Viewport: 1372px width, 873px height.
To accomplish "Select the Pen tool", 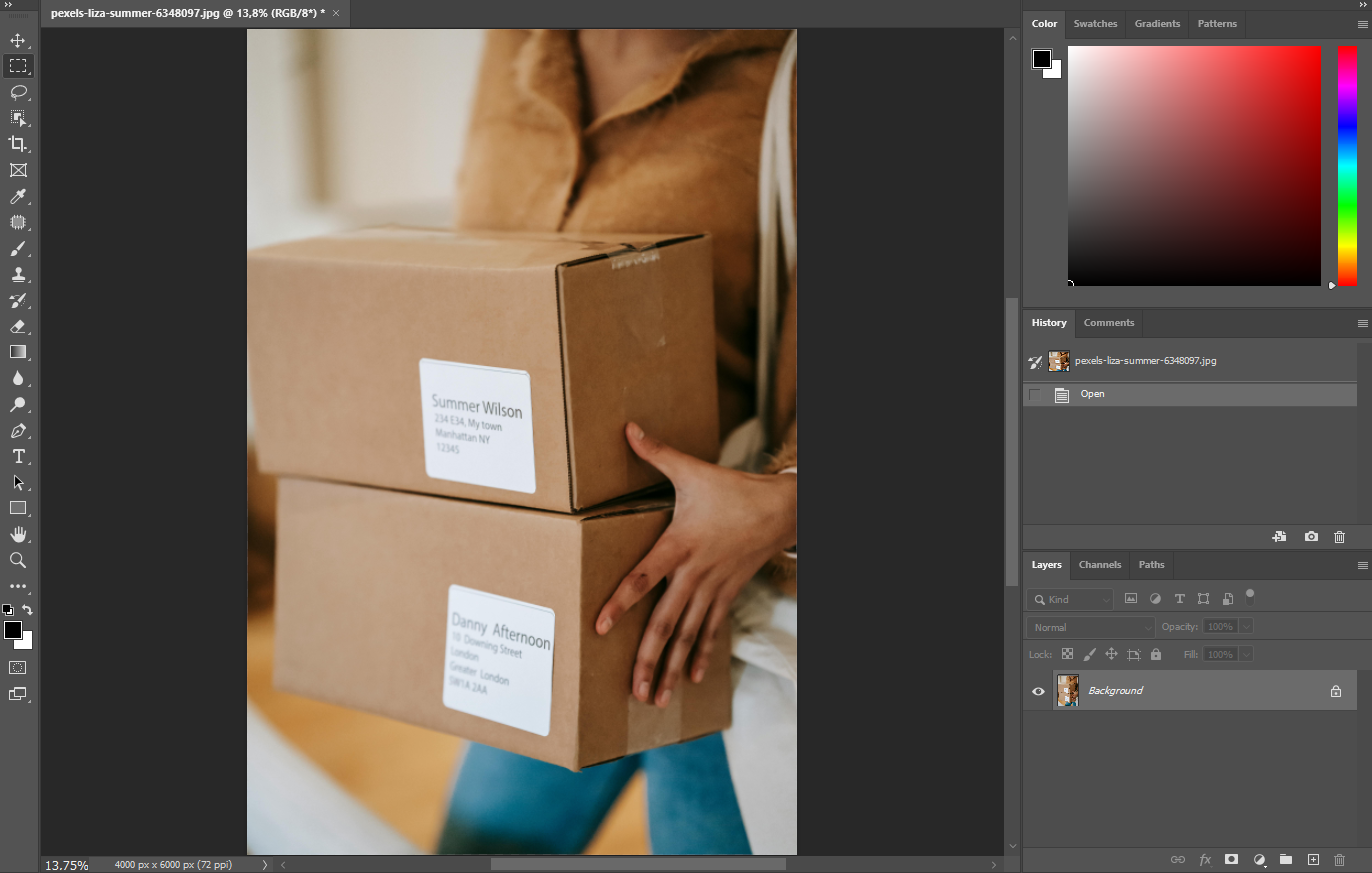I will [18, 430].
